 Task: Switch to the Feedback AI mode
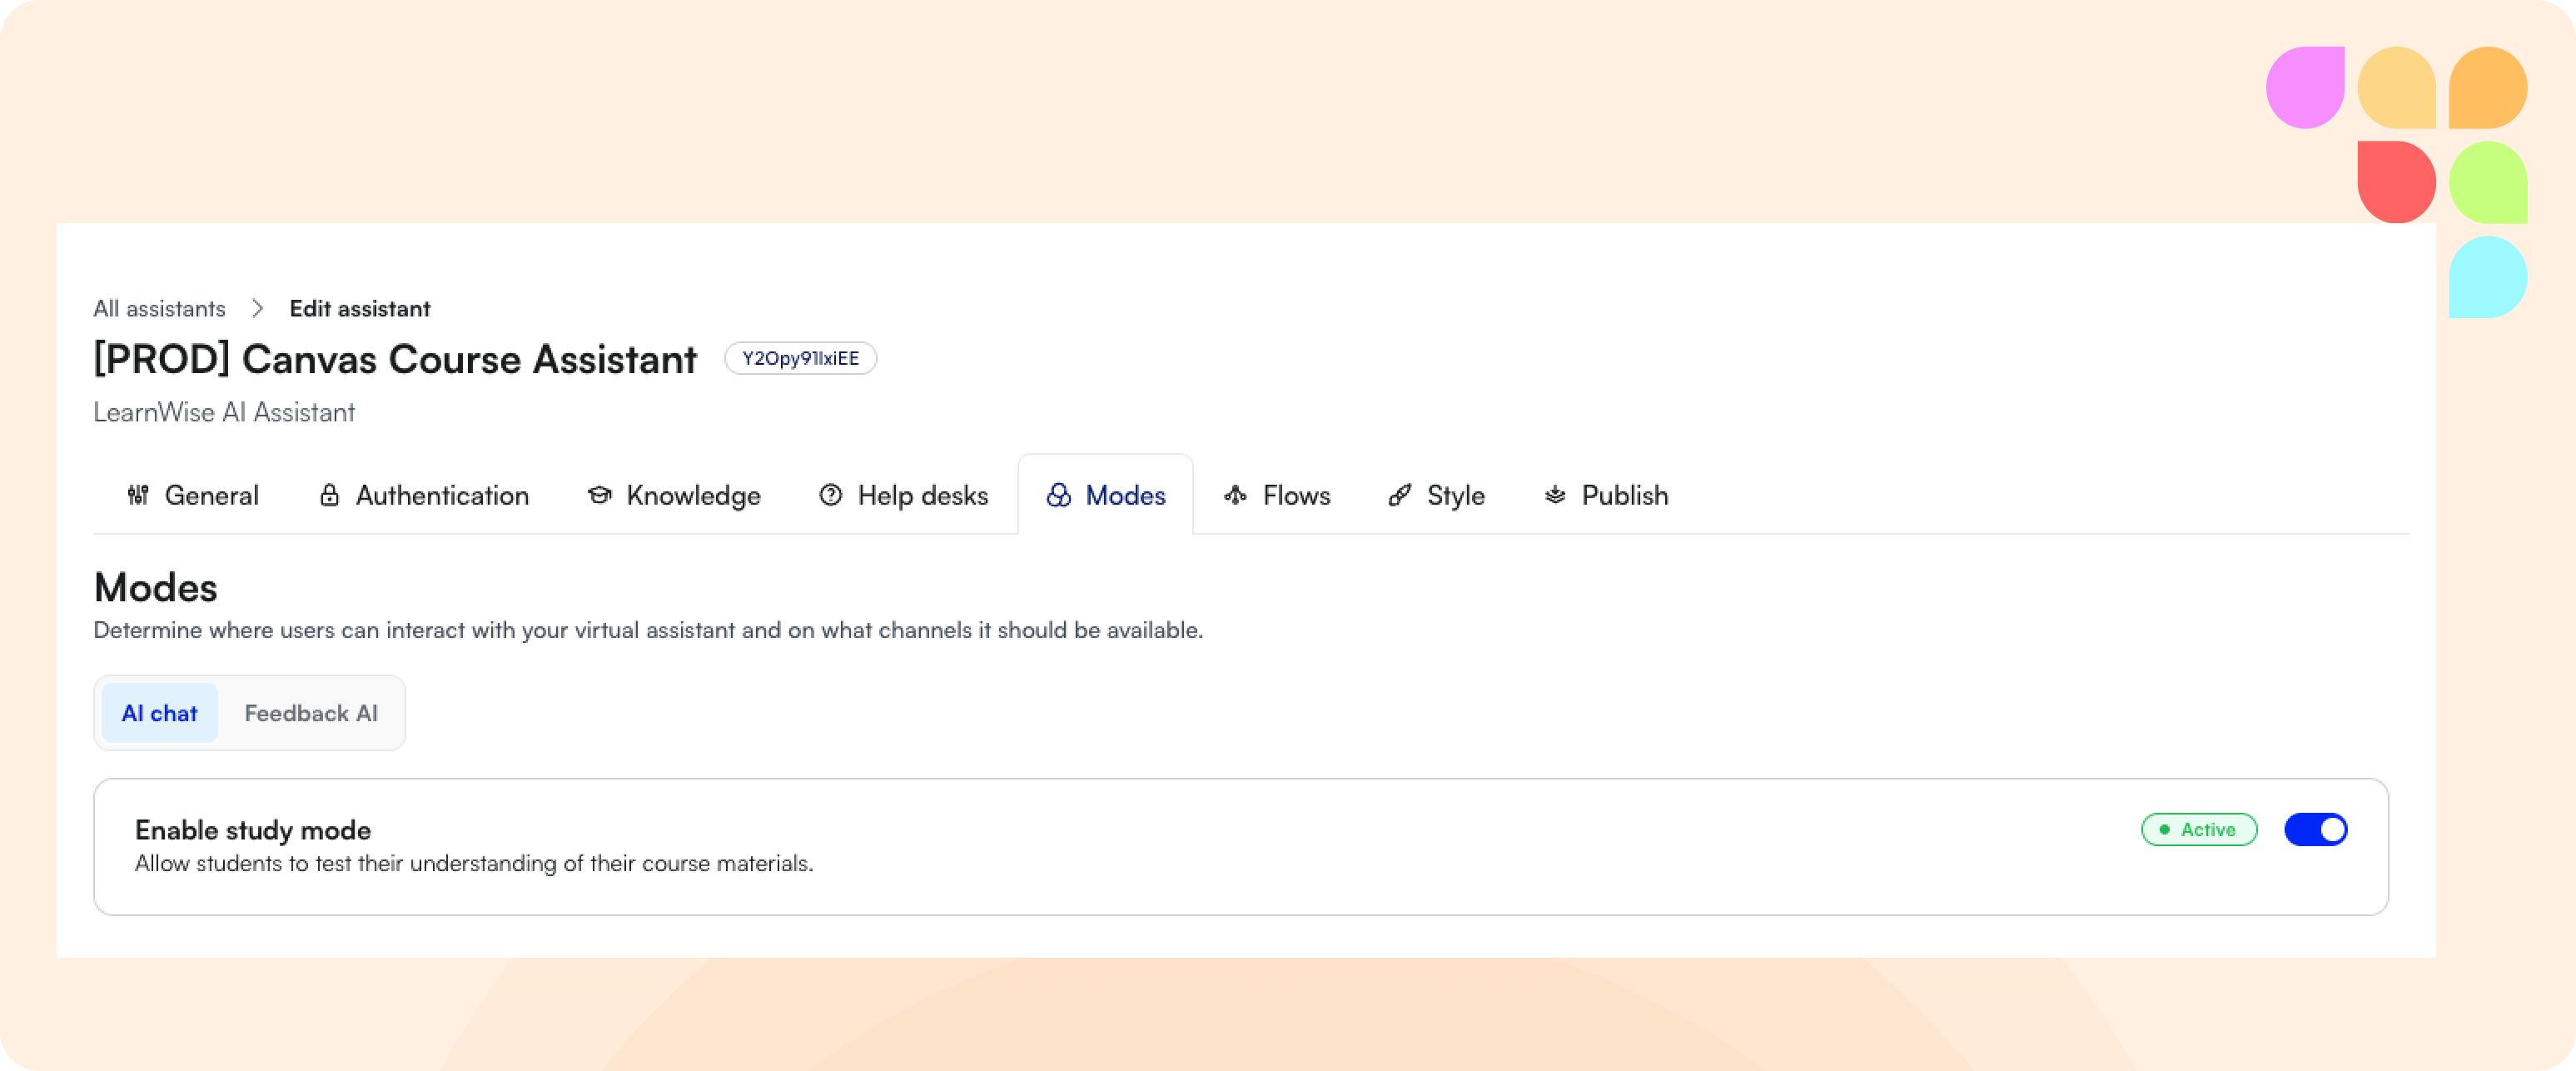tap(311, 713)
